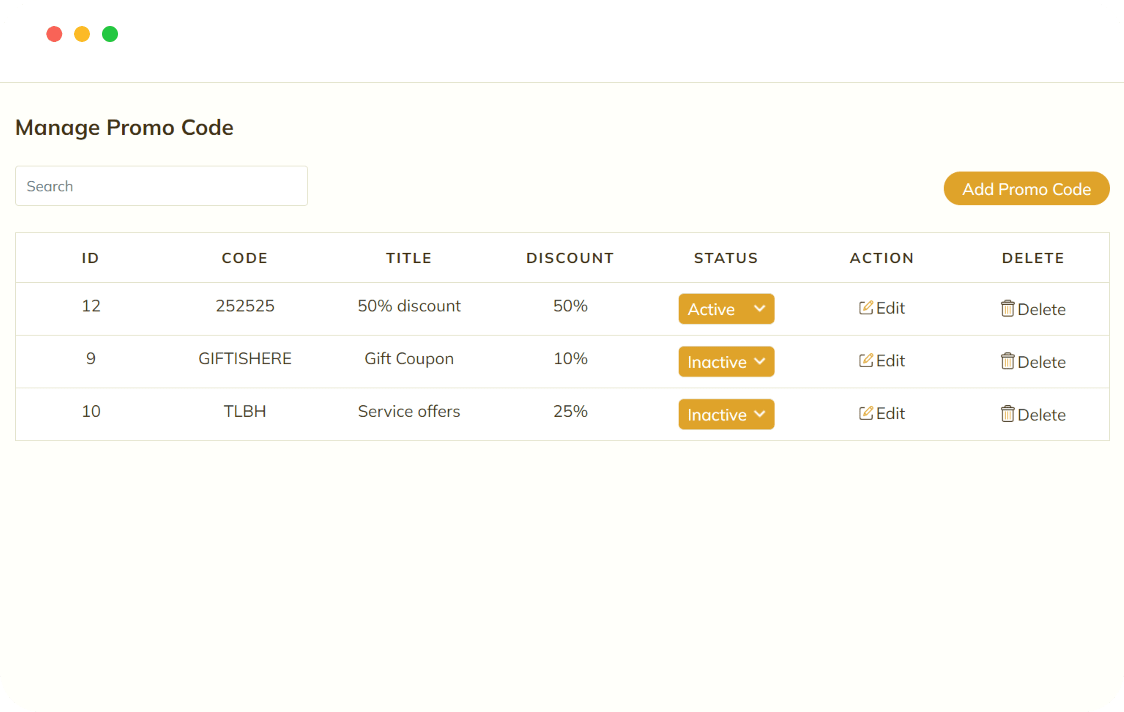Image resolution: width=1124 pixels, height=712 pixels.
Task: Click the edit pencil icon beside Gift Coupon
Action: [865, 361]
